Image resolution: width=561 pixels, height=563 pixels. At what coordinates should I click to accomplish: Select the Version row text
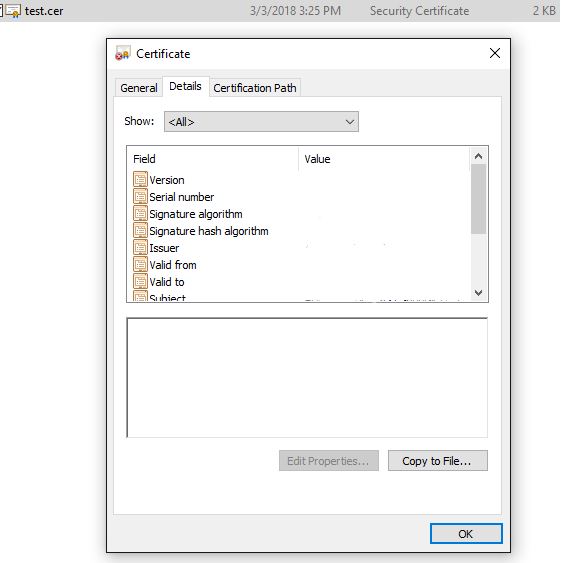[167, 180]
